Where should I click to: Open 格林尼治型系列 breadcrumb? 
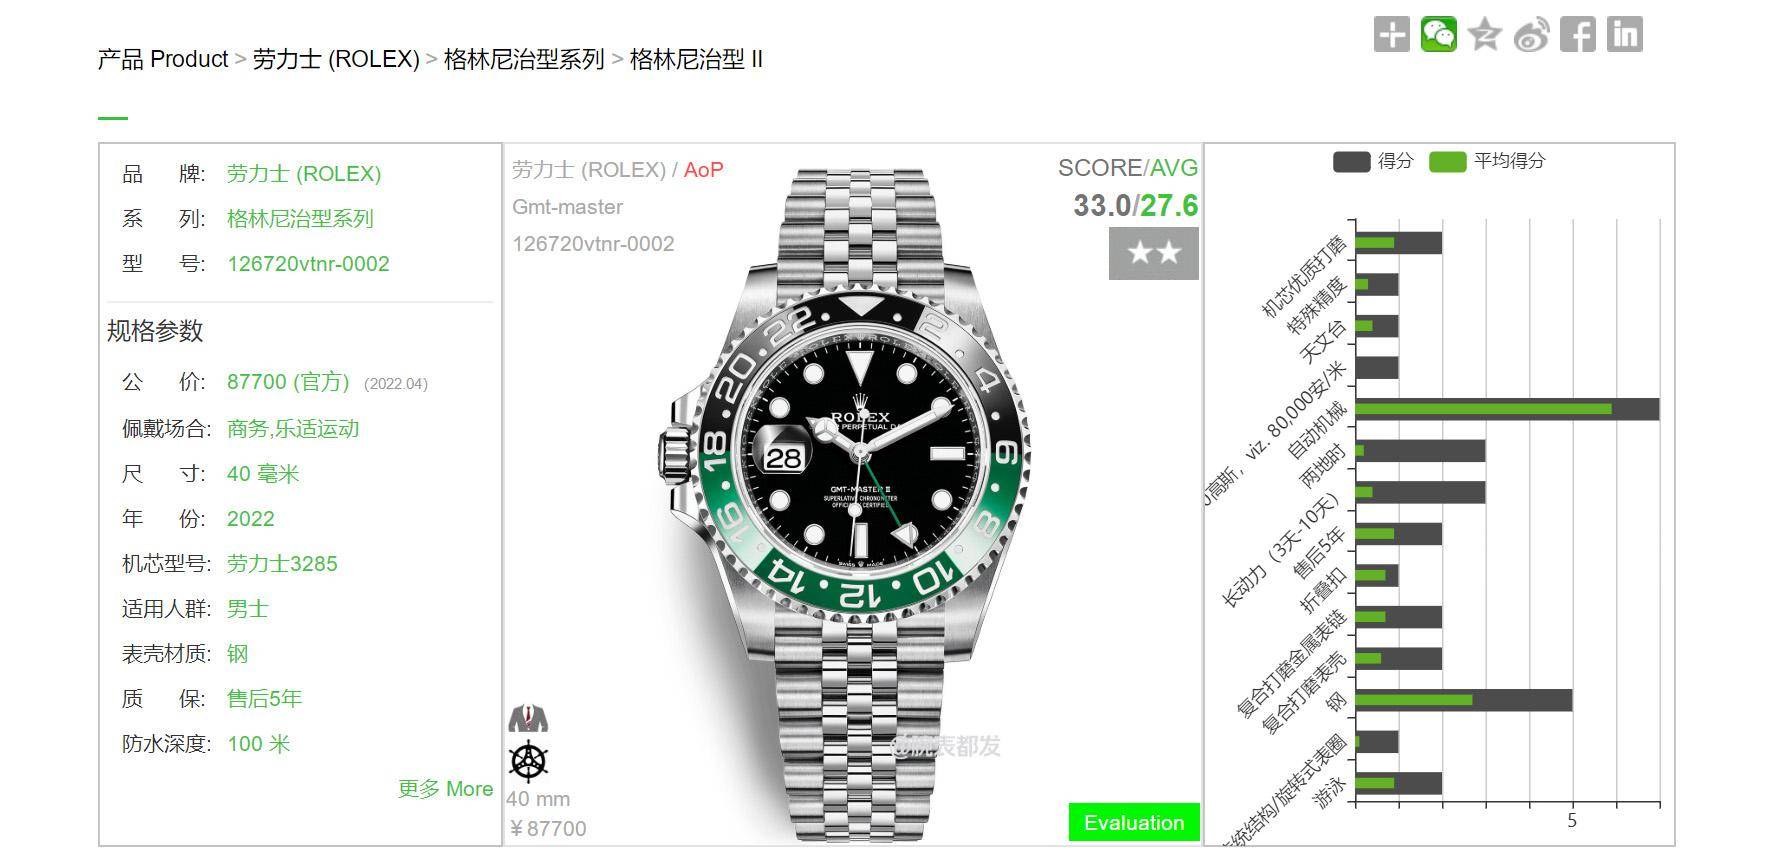[x=524, y=59]
